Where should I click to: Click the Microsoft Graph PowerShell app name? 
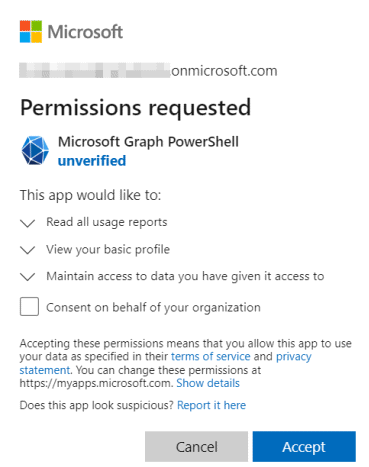(x=148, y=142)
